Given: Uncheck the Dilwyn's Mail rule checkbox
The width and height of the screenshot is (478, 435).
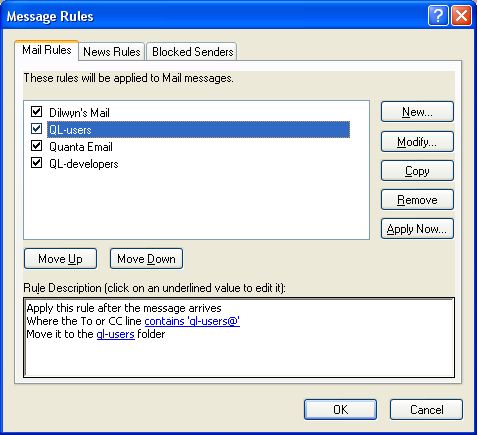Looking at the screenshot, I should tap(36, 111).
